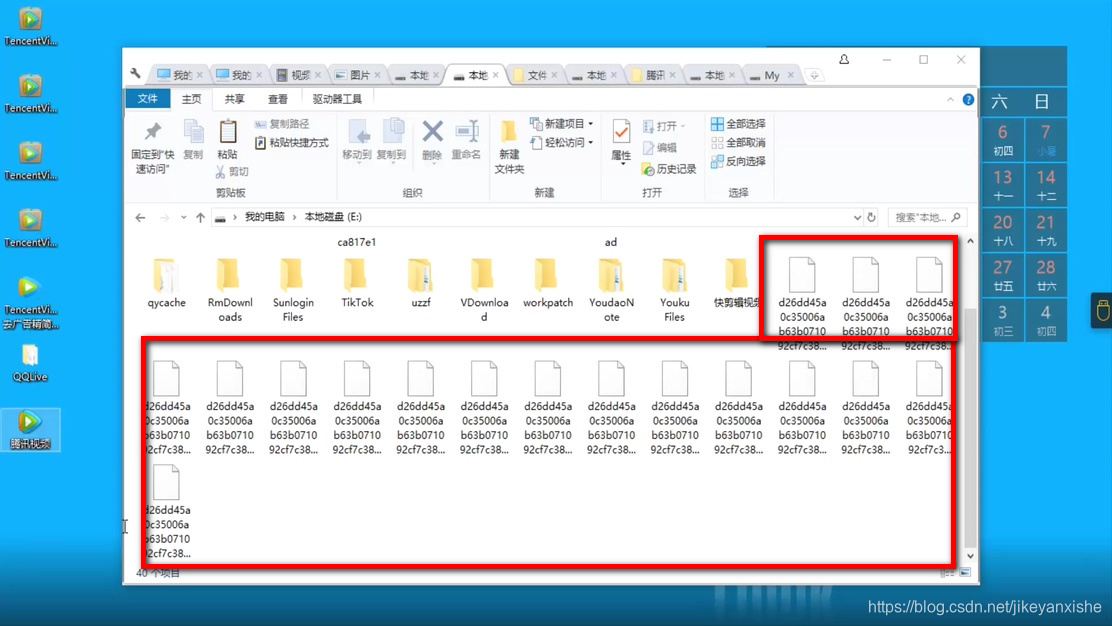Create a folder with 新建文件夹
This screenshot has width=1112, height=626.
[x=509, y=147]
